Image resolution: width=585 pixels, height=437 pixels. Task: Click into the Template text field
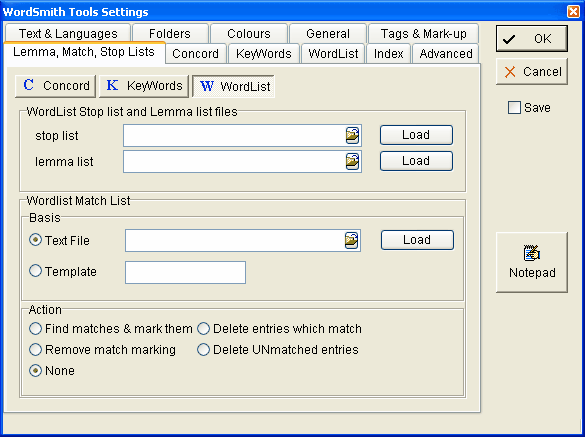pyautogui.click(x=185, y=272)
